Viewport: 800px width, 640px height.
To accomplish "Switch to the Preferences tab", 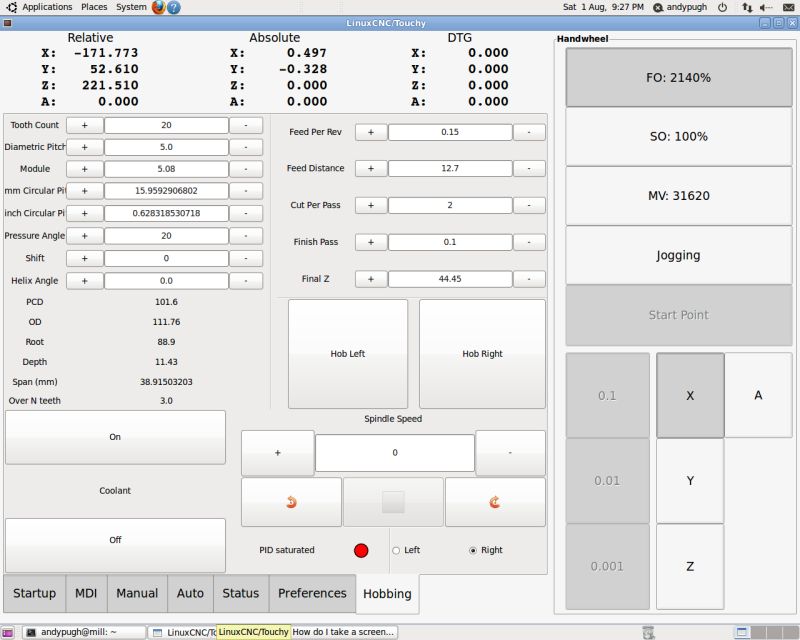I will (310, 593).
